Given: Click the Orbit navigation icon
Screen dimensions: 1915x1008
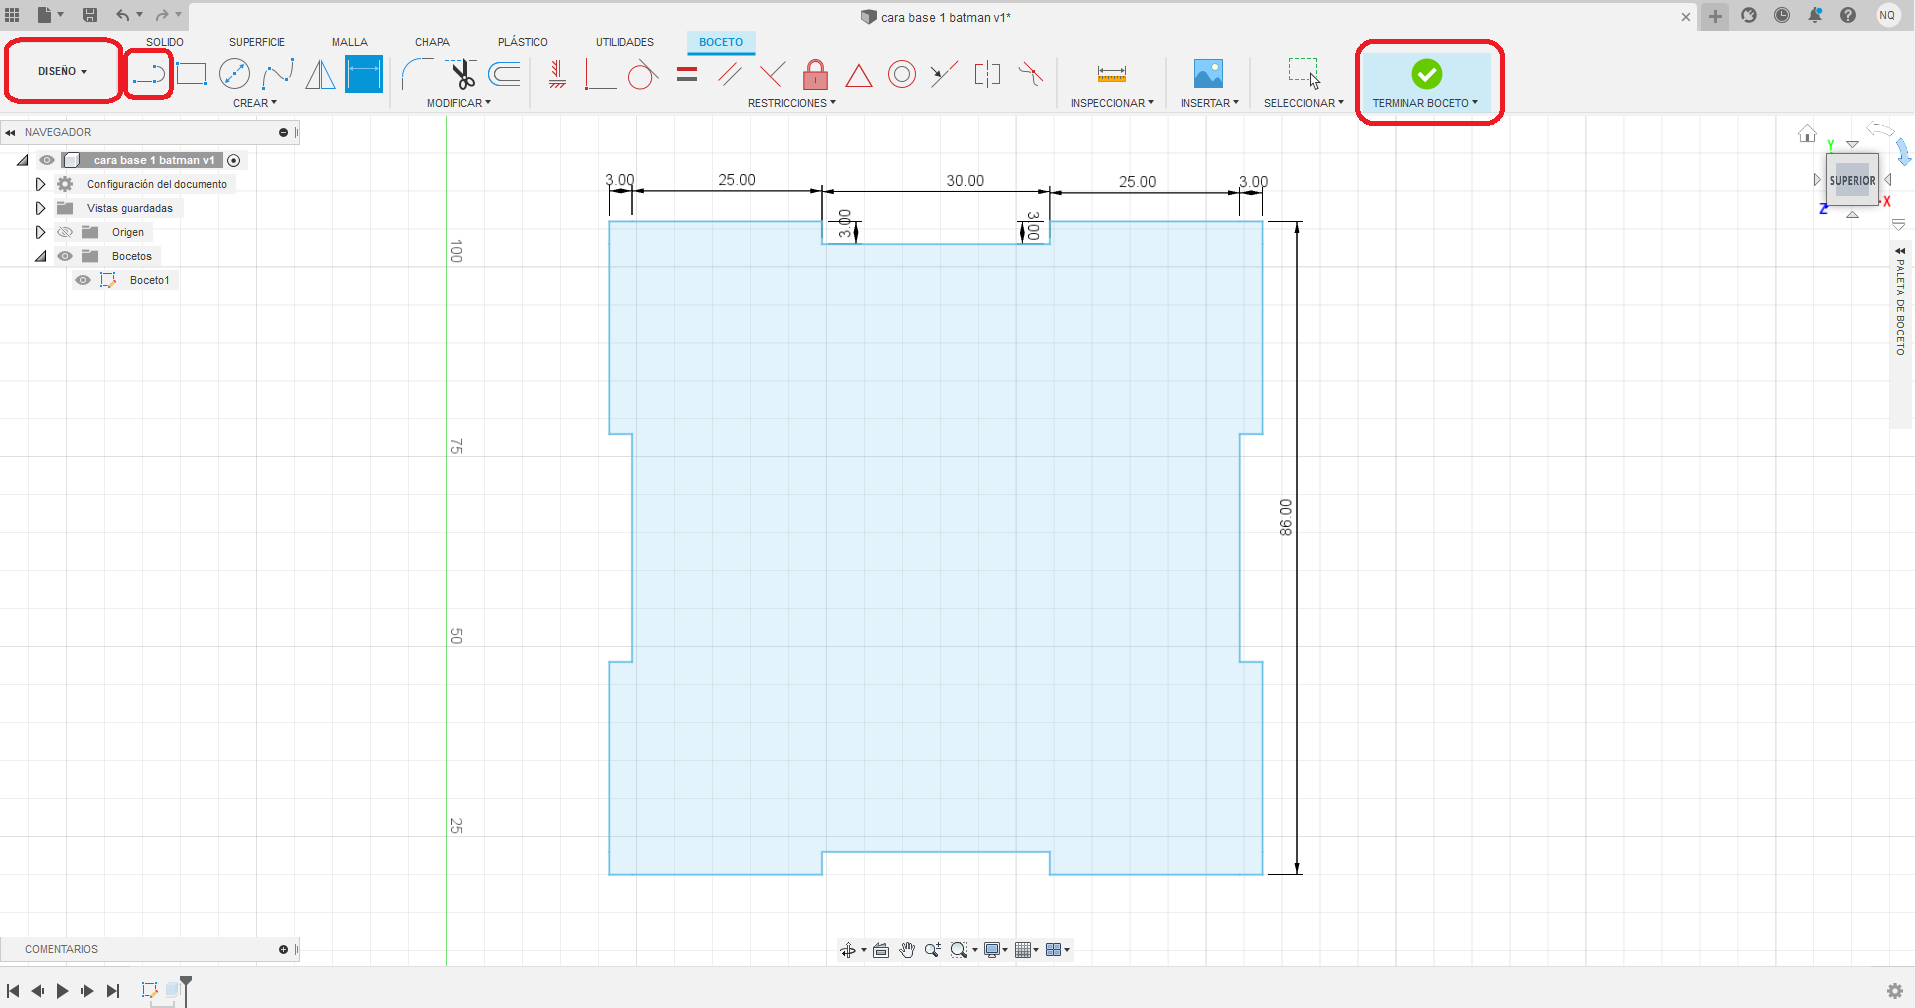Looking at the screenshot, I should pos(848,950).
